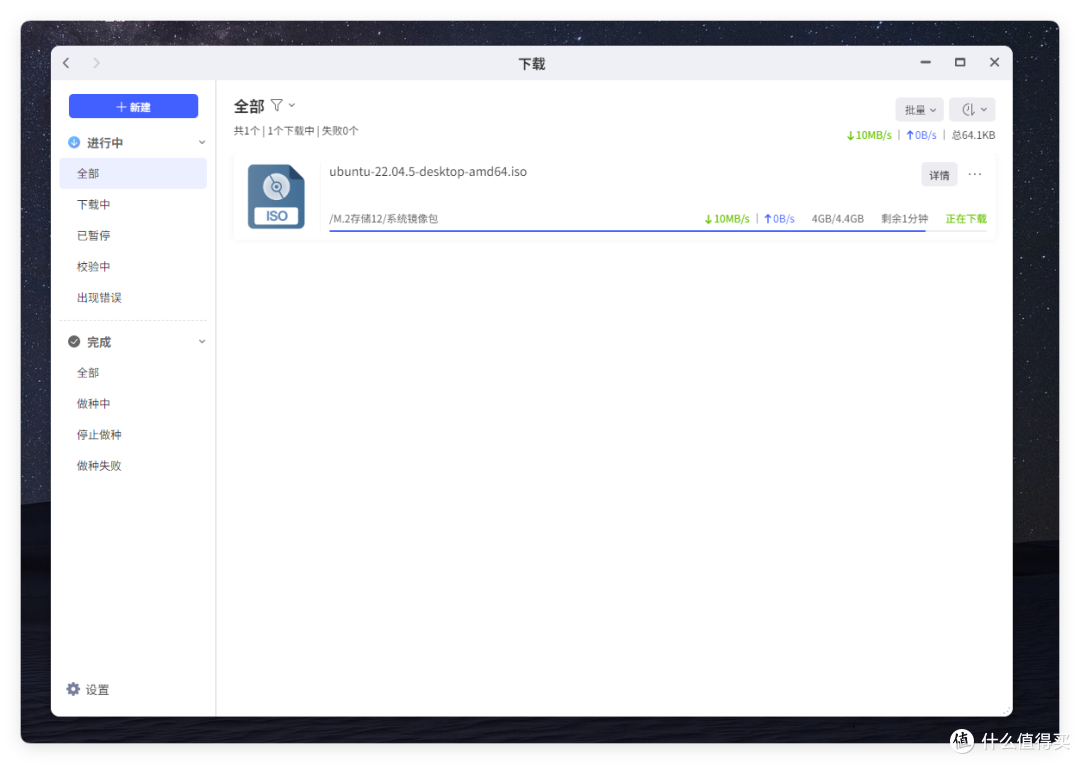Select the 已暂停 sidebar category

tap(93, 235)
